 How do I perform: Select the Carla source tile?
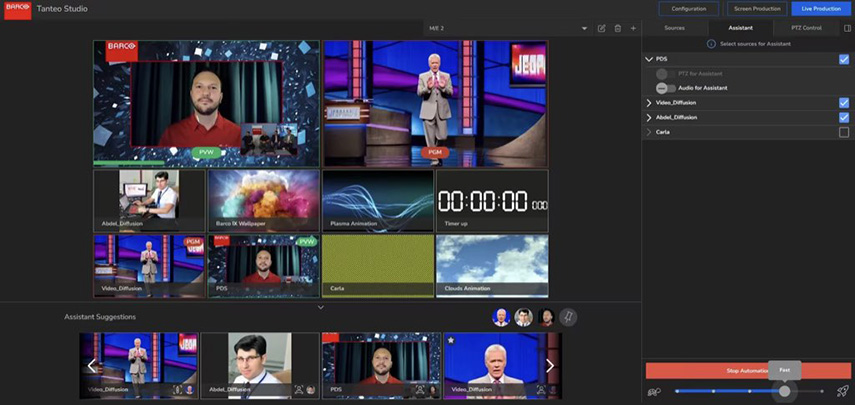pyautogui.click(x=378, y=266)
